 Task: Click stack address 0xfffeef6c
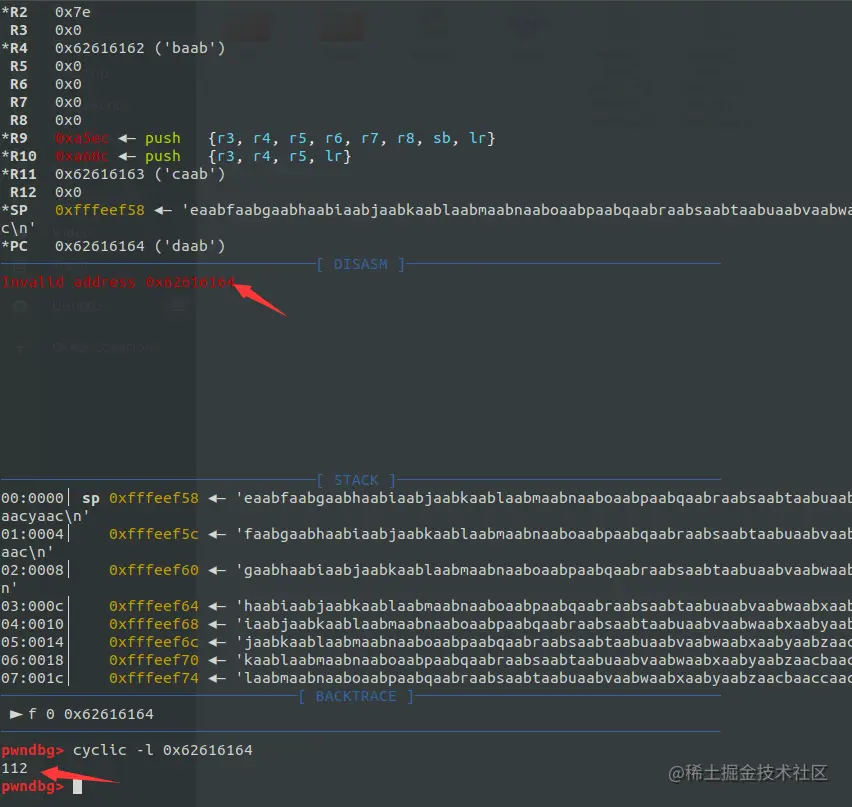click(x=154, y=642)
